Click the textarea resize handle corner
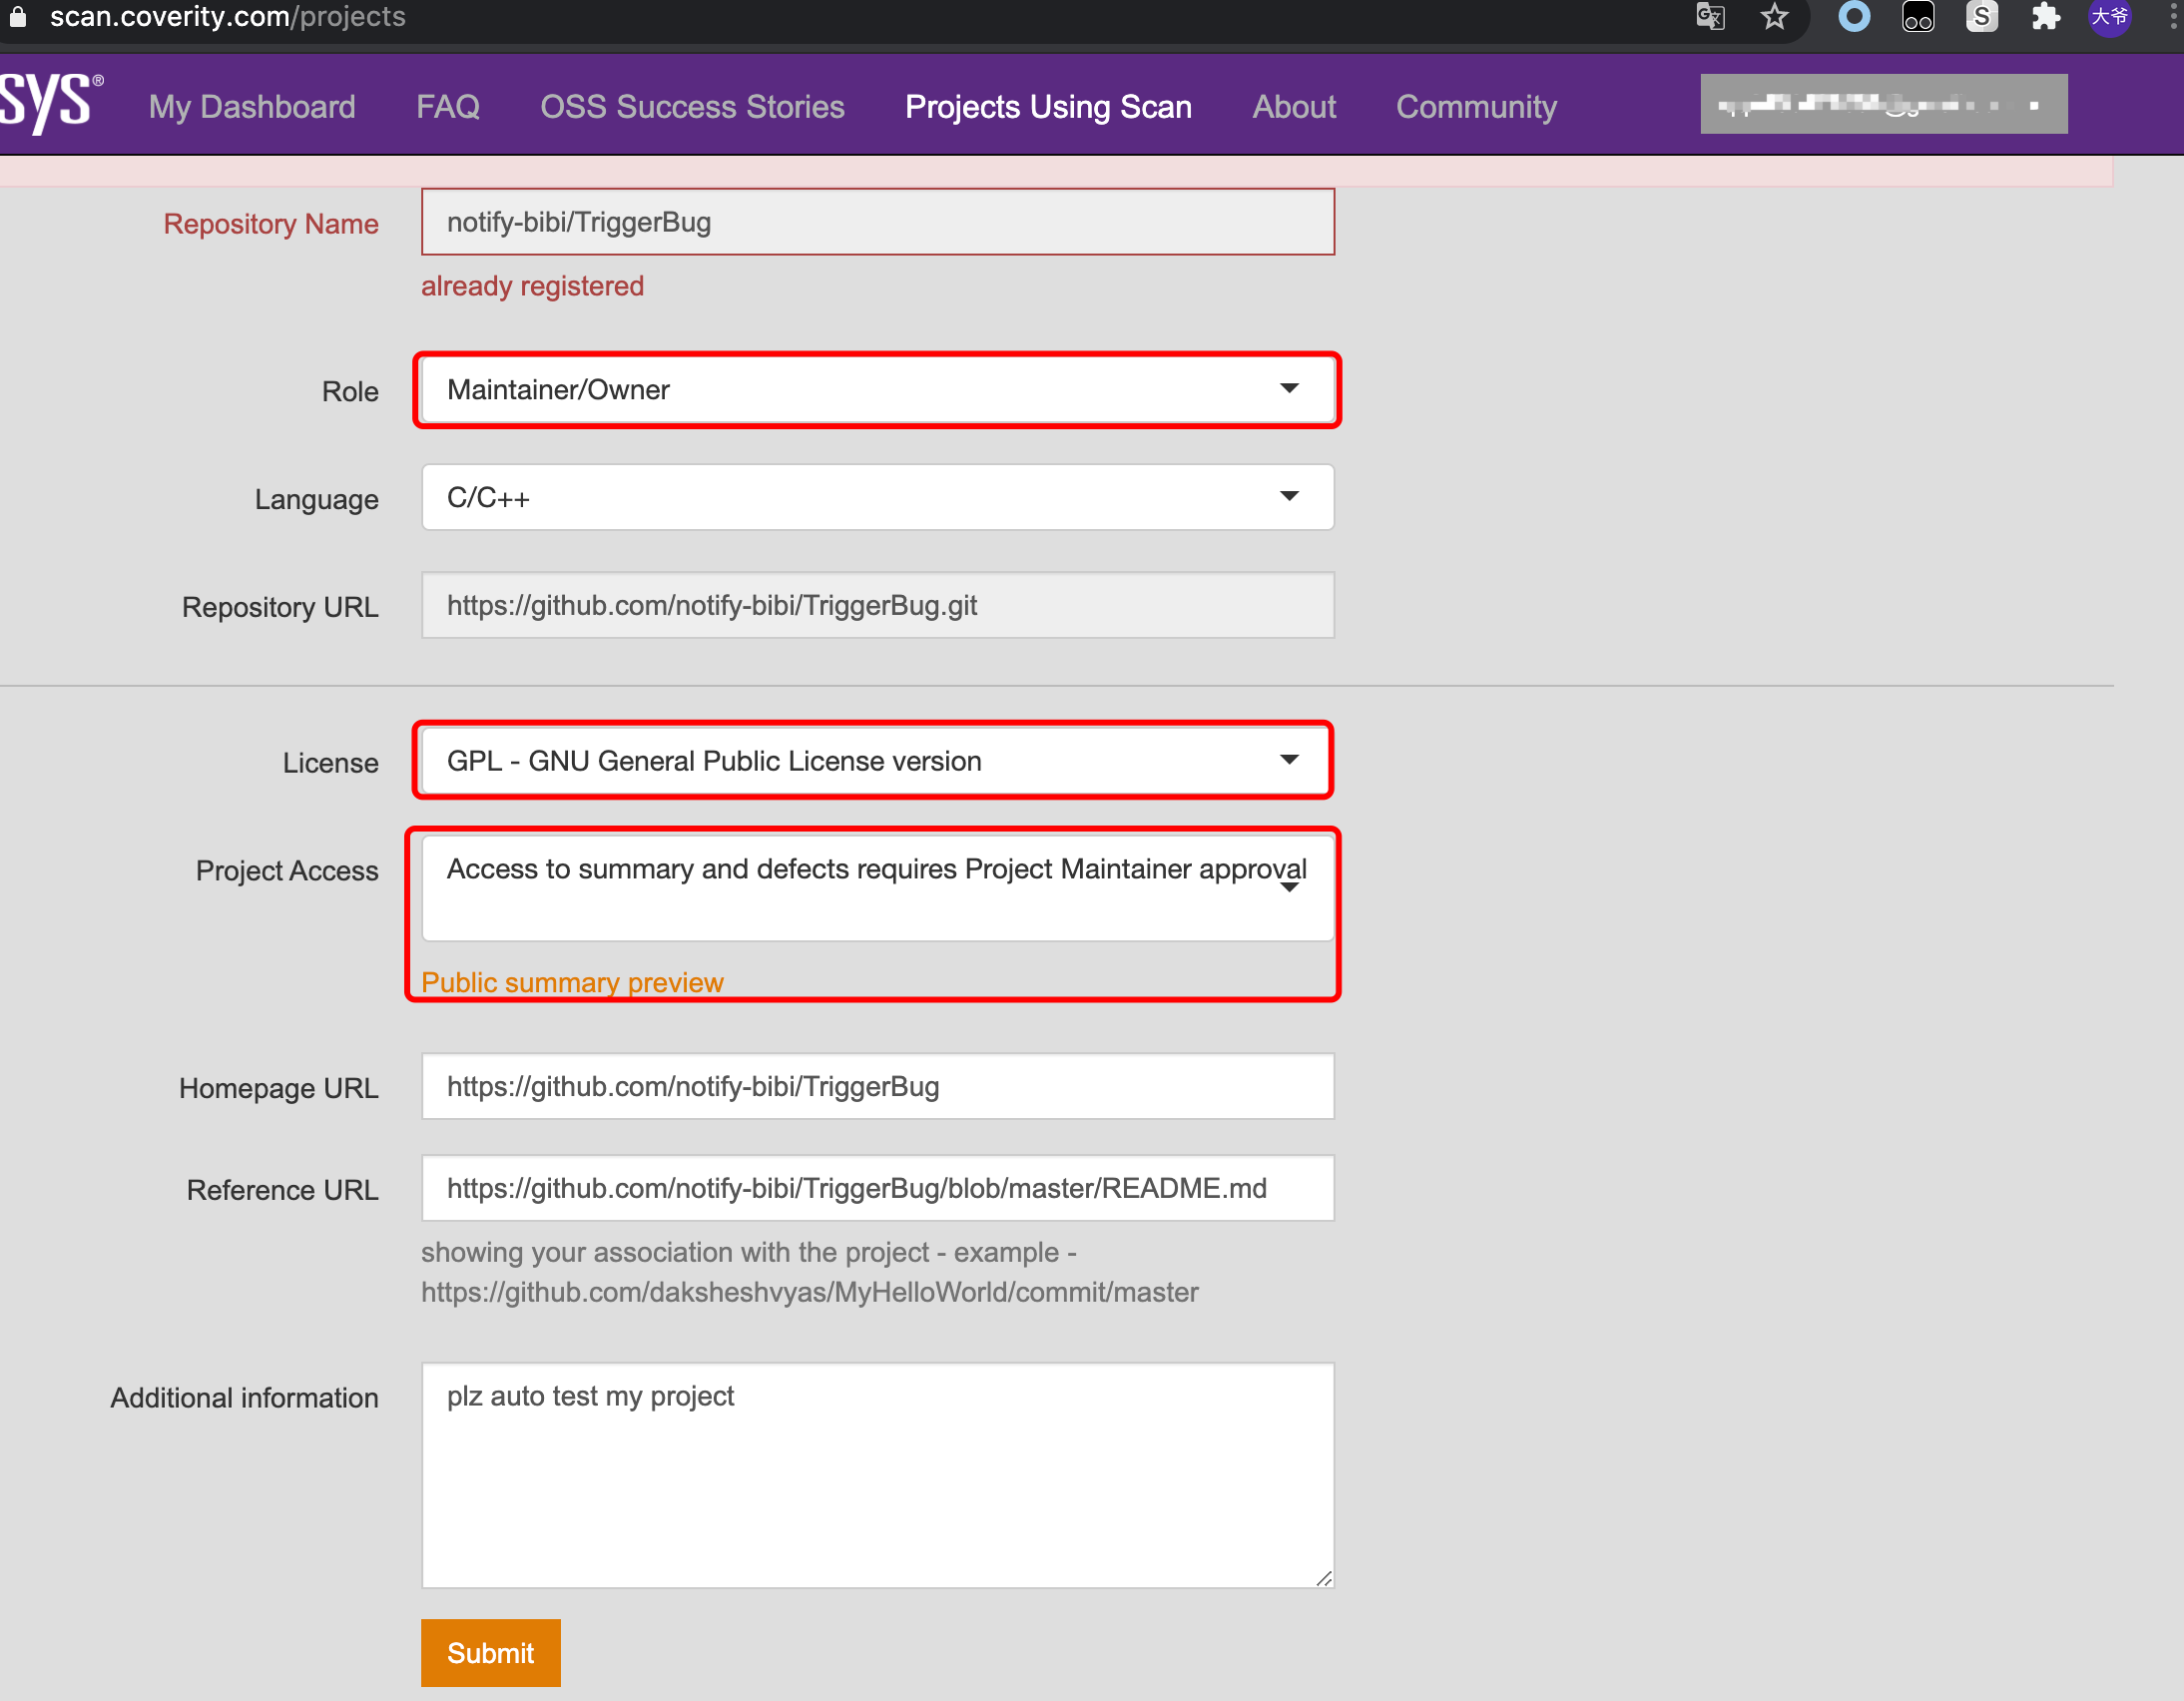This screenshot has width=2184, height=1701. click(1324, 1578)
